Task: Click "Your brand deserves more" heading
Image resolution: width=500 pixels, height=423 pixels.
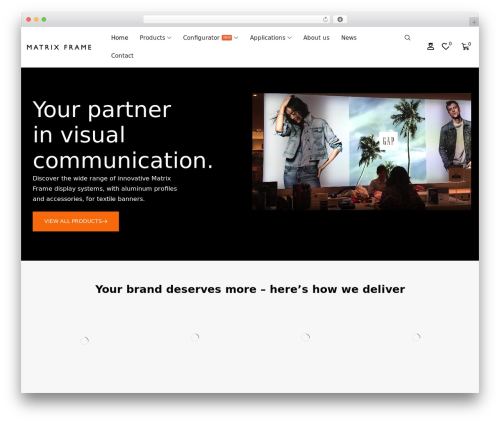Action: click(250, 289)
